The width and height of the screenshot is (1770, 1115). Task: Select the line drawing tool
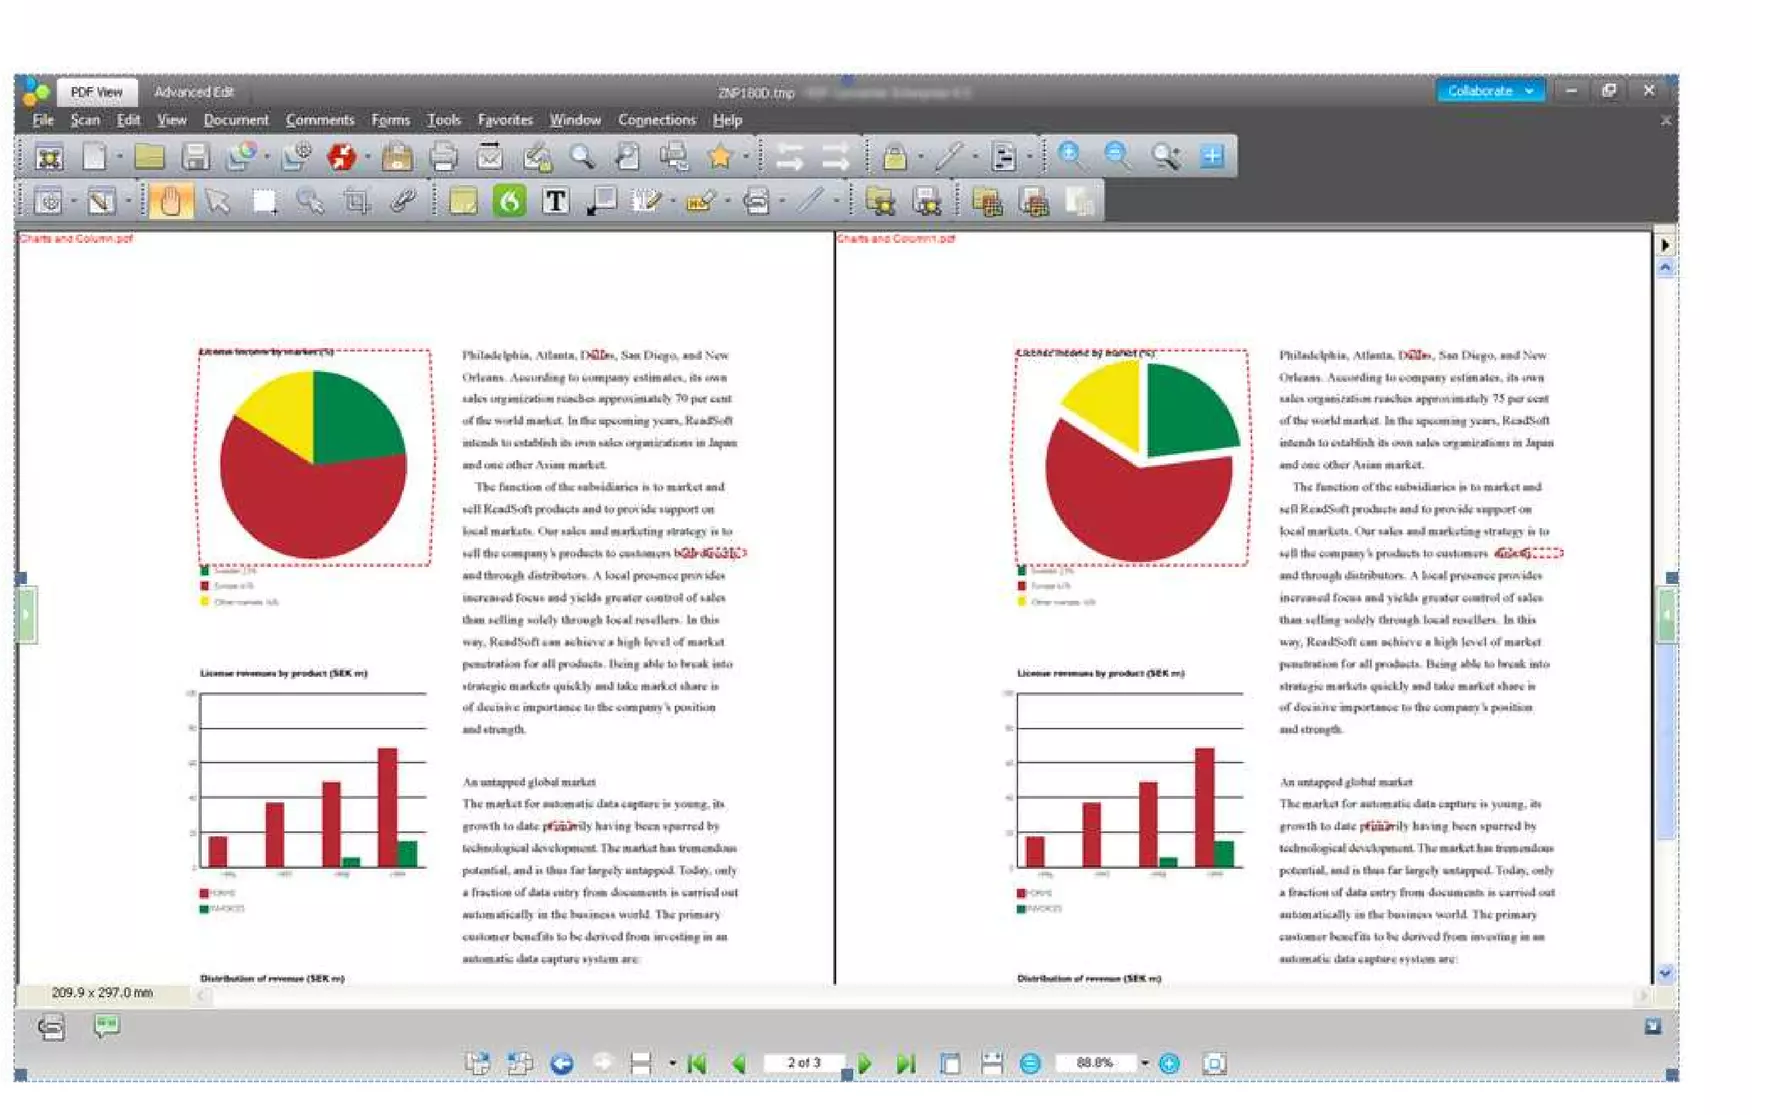click(x=811, y=201)
